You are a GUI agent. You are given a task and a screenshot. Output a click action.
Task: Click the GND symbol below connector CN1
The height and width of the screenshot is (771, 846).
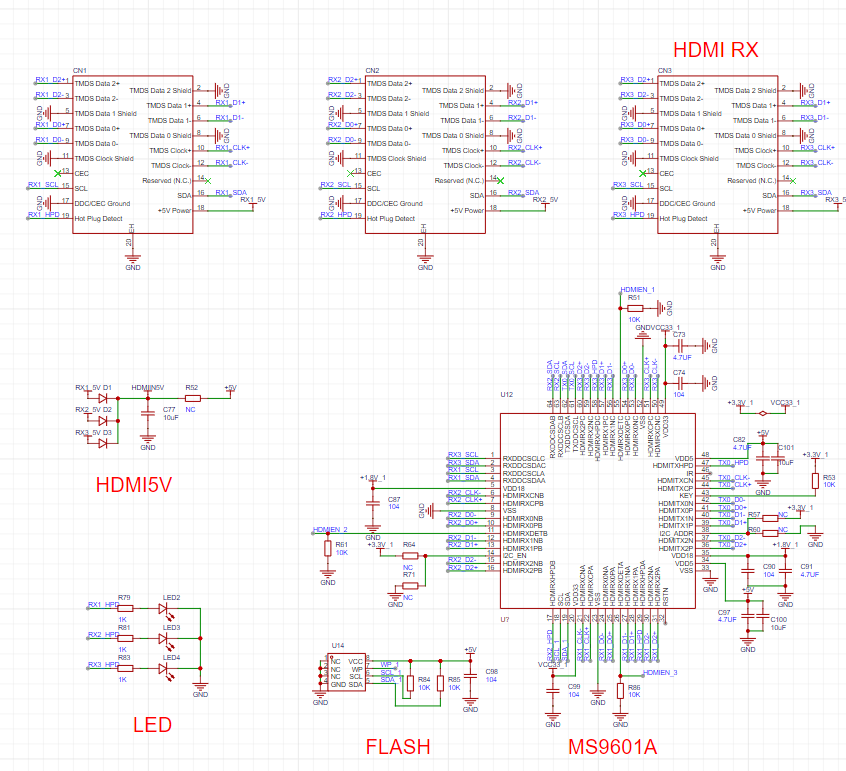[x=133, y=261]
